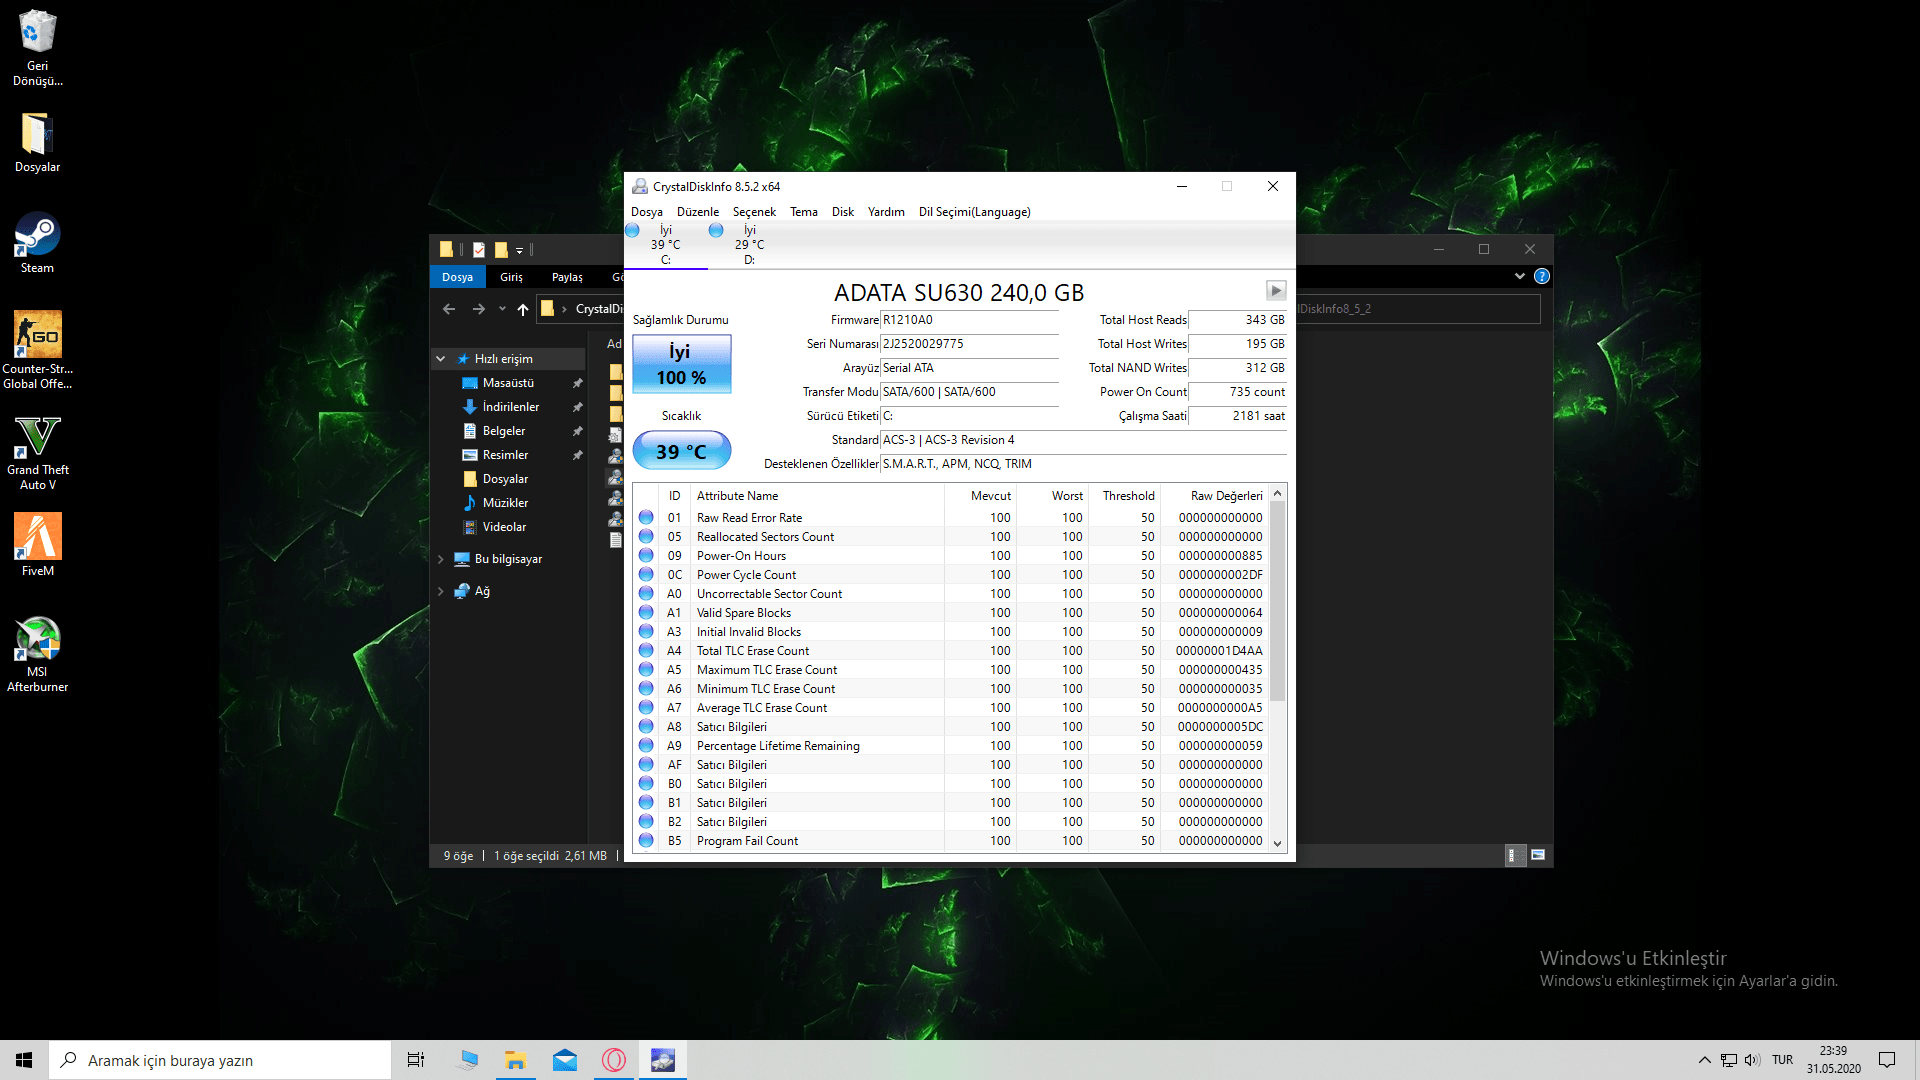The width and height of the screenshot is (1920, 1080).
Task: Open the Disk menu
Action: [842, 212]
